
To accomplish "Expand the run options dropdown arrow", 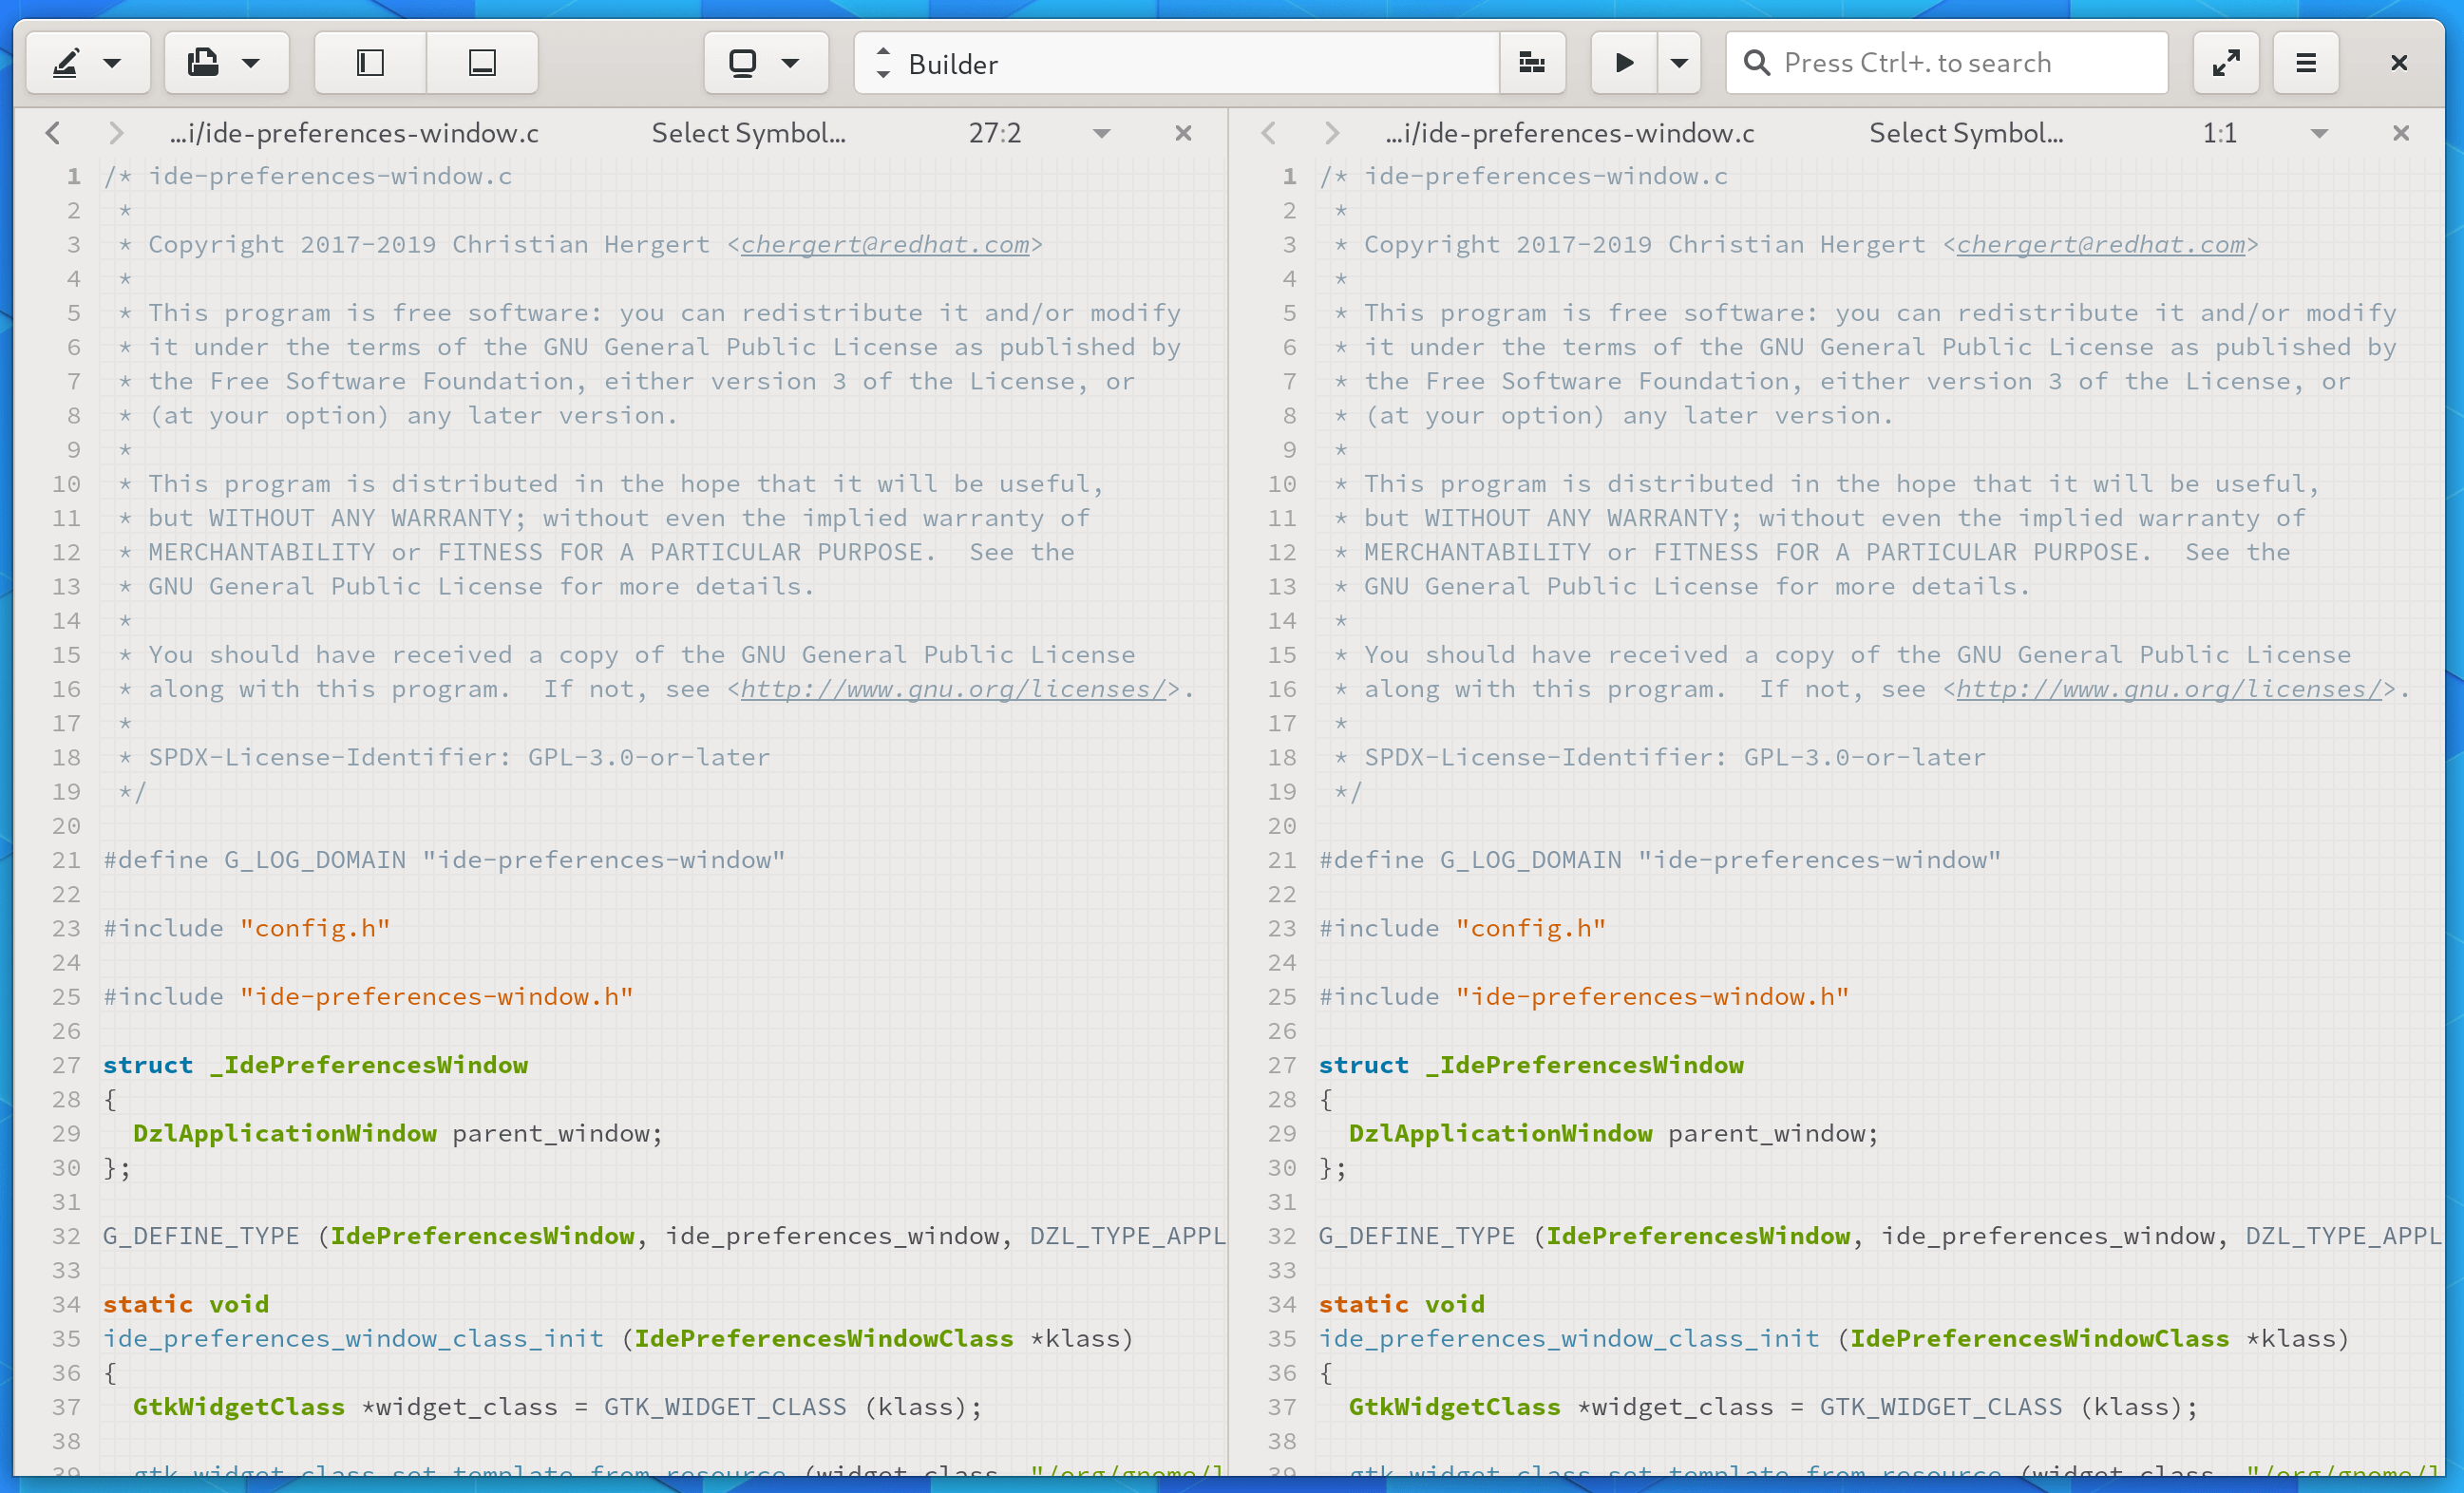I will [1679, 62].
